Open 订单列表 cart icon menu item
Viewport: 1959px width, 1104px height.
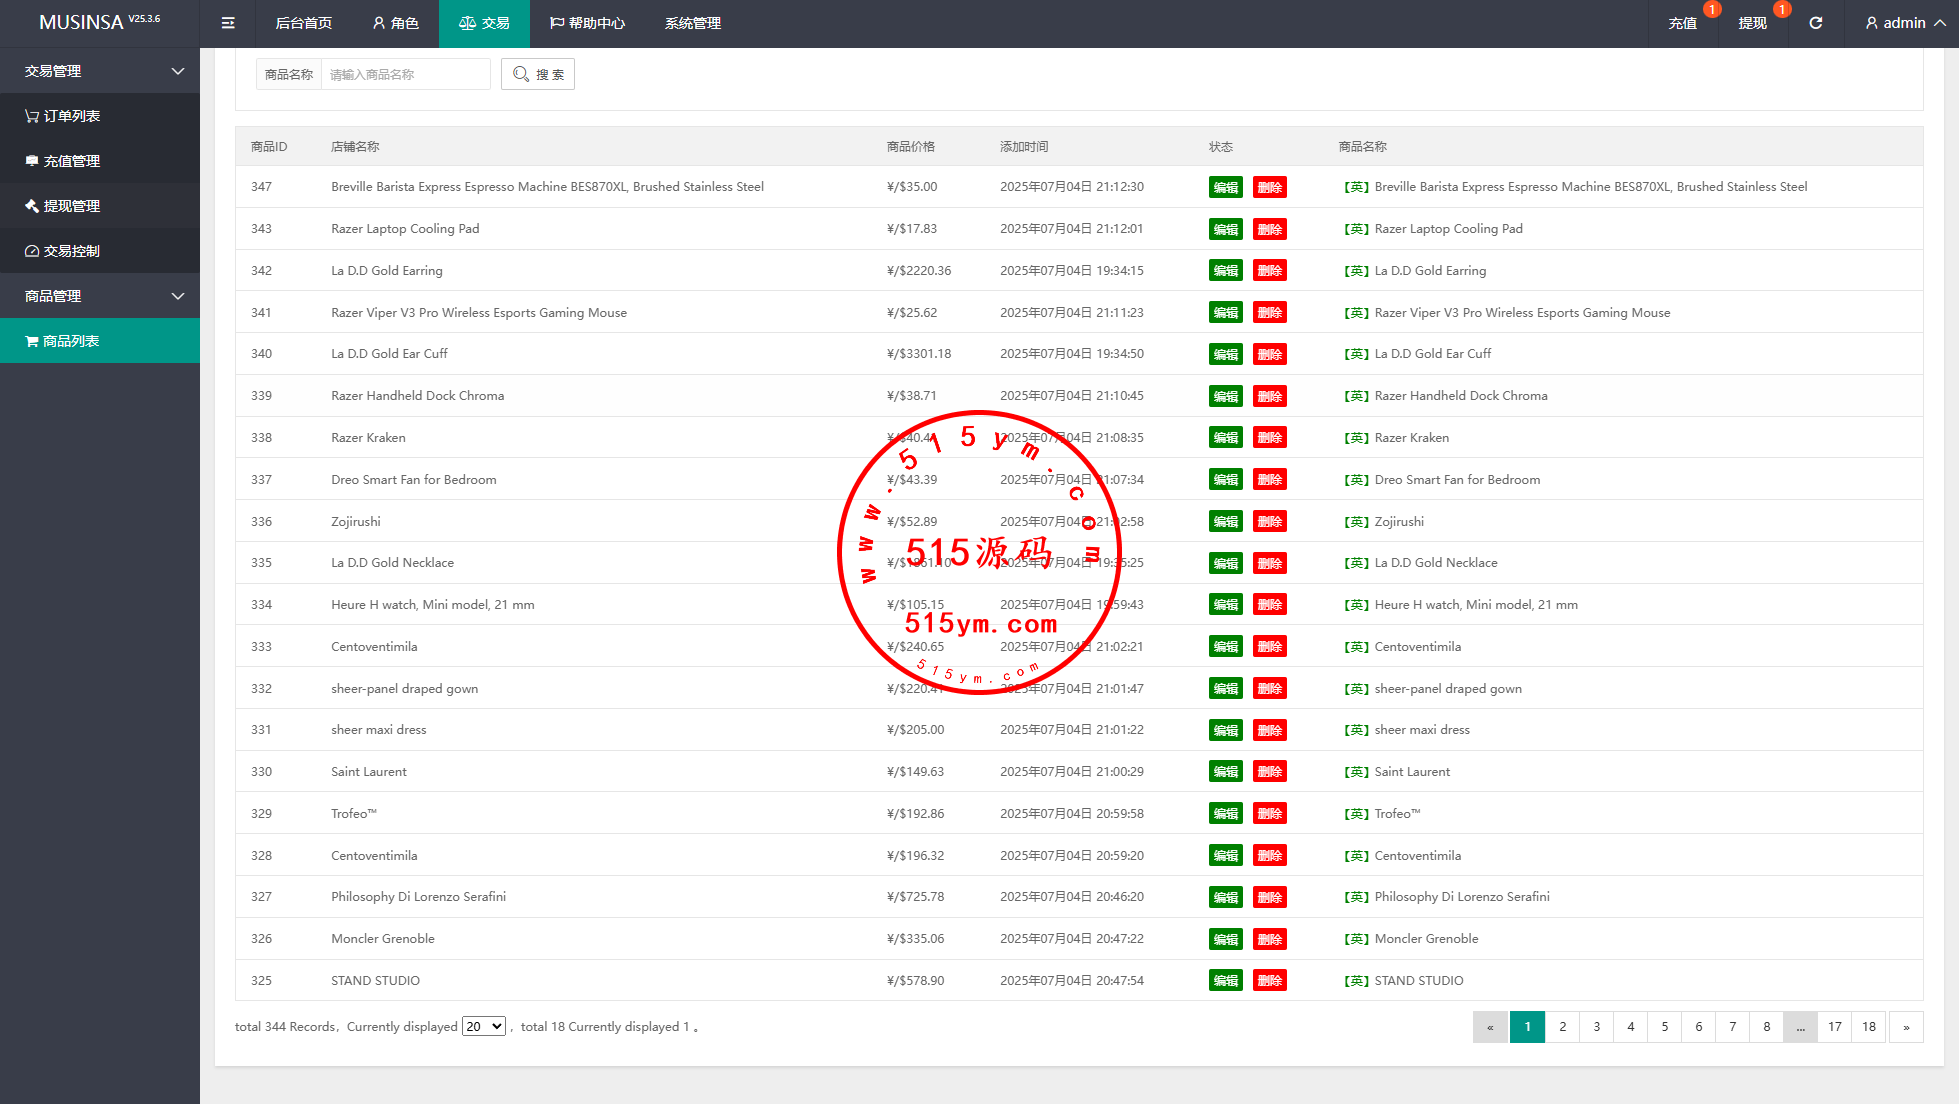[x=63, y=116]
